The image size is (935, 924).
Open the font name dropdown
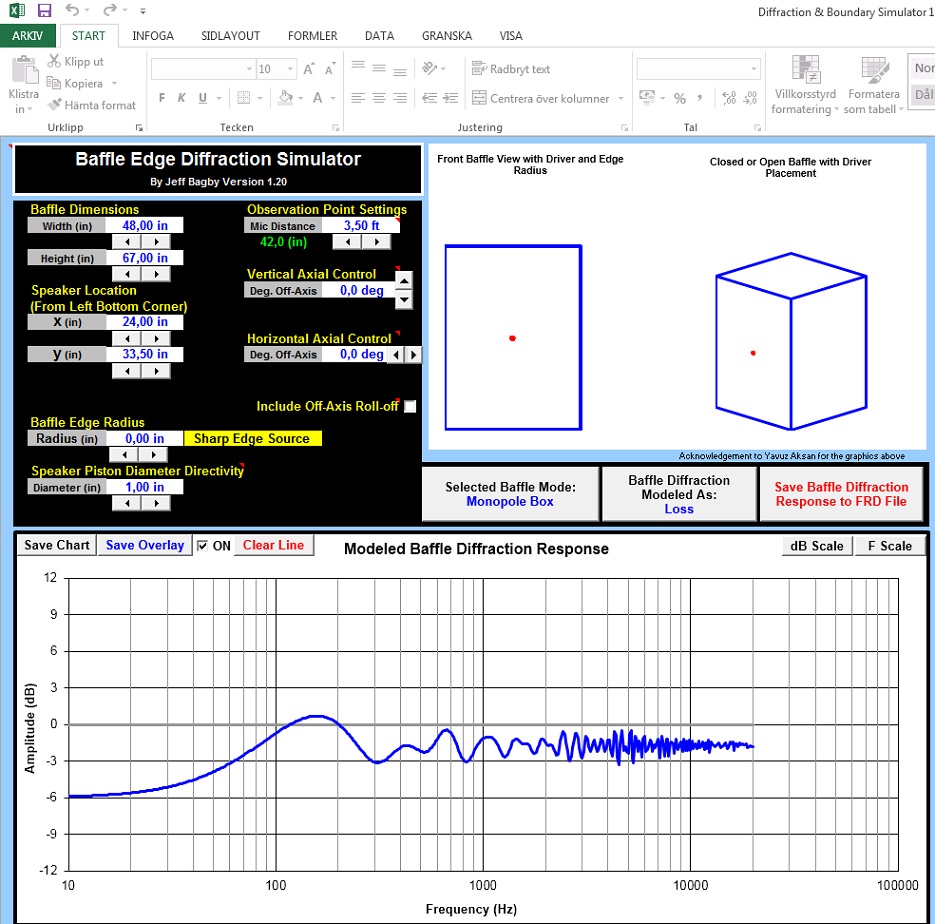(249, 69)
